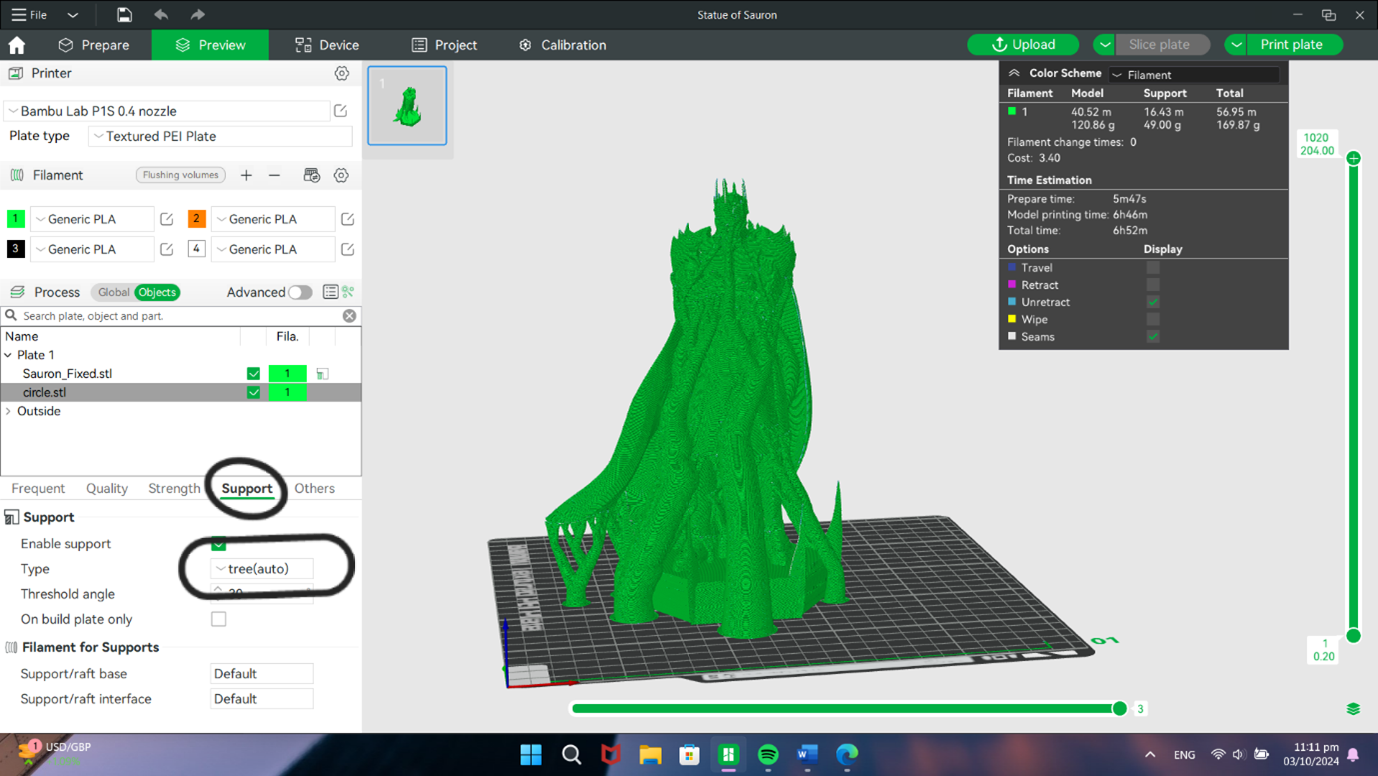
Task: Expand the Outside tree node
Action: click(x=9, y=412)
